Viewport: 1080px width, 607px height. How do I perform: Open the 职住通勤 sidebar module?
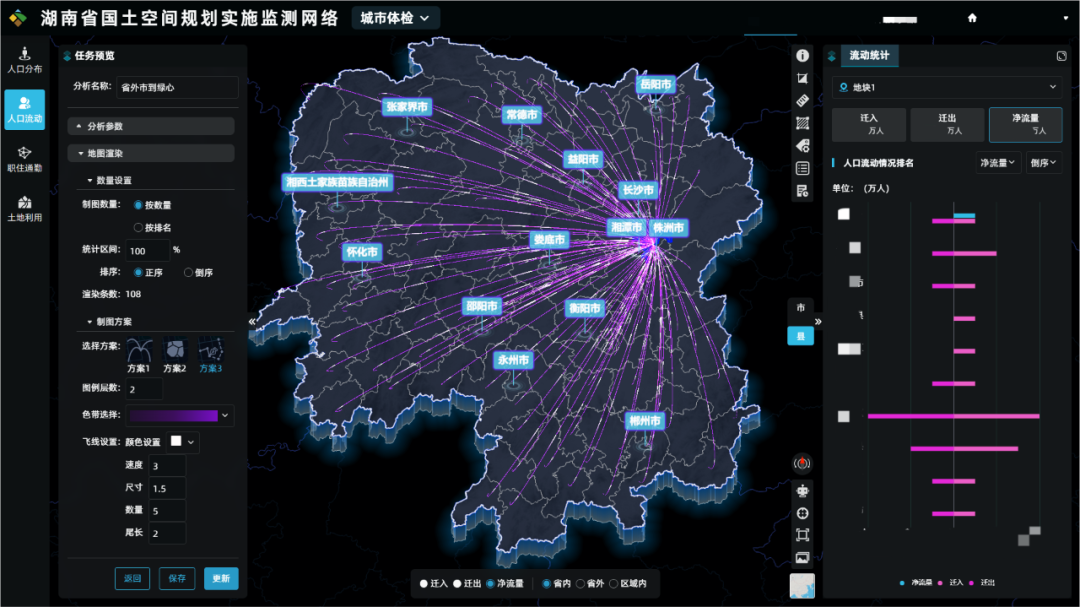[24, 158]
